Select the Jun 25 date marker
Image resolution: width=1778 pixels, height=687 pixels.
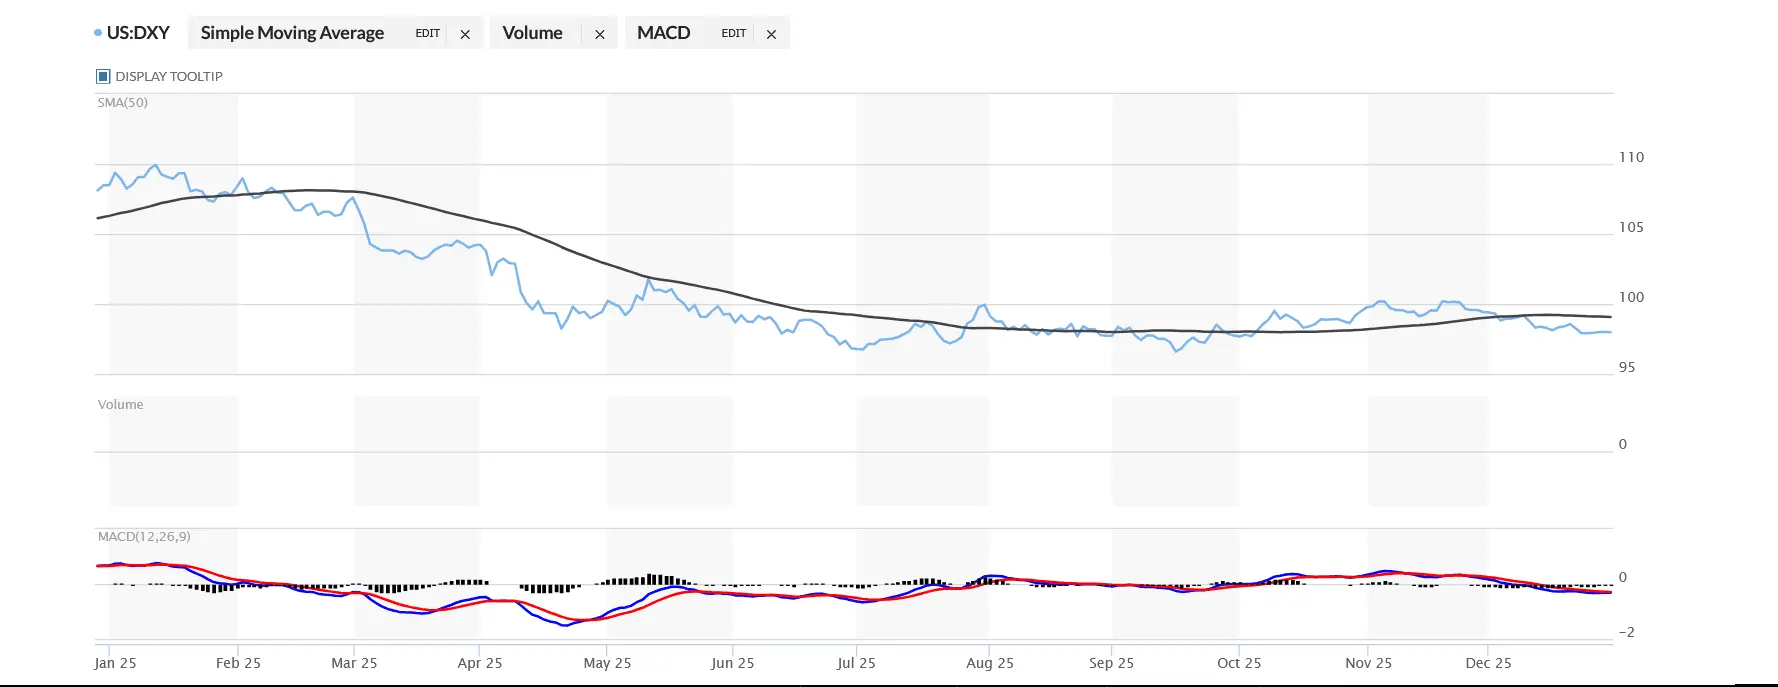coord(732,663)
